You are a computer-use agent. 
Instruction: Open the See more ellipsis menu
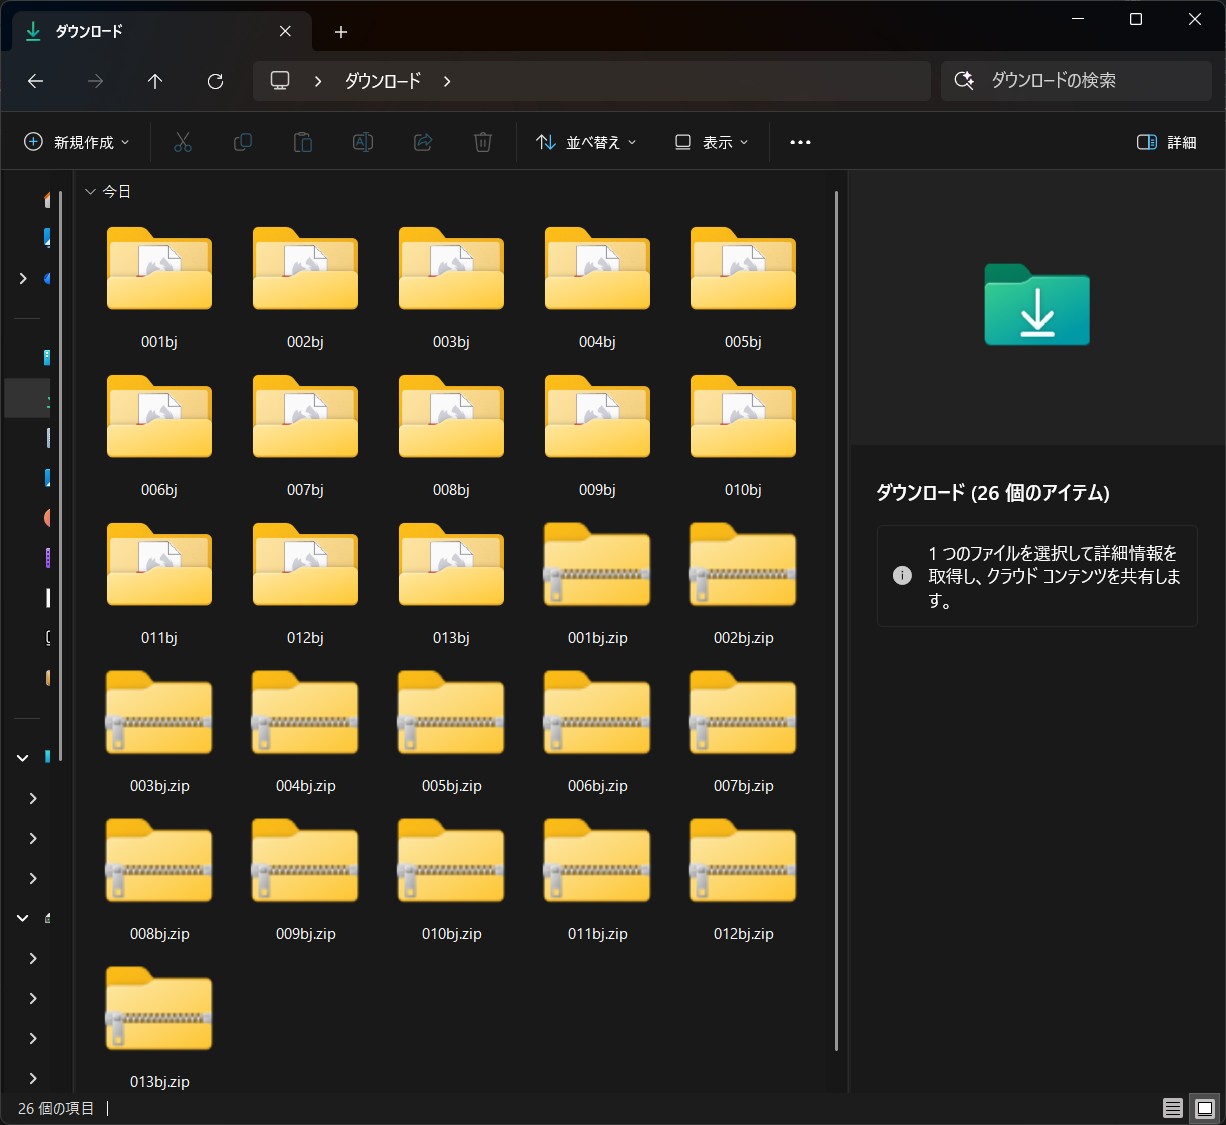tap(800, 142)
